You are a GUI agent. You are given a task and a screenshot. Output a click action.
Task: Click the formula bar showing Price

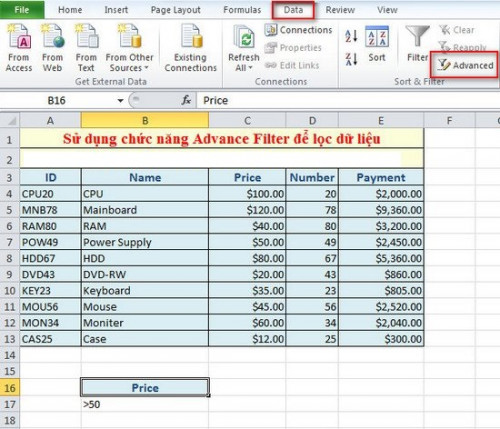coord(348,100)
